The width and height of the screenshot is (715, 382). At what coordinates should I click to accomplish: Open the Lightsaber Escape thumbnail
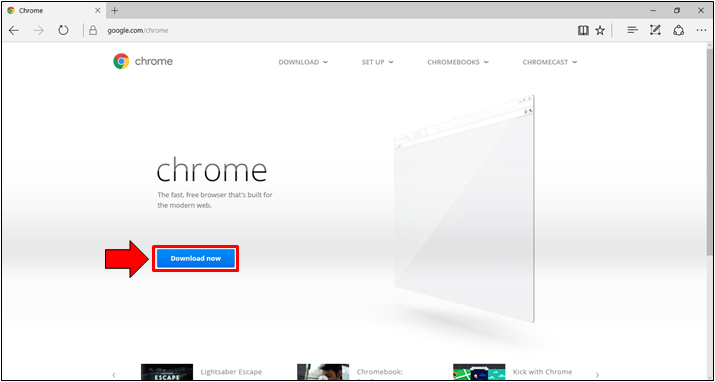167,372
